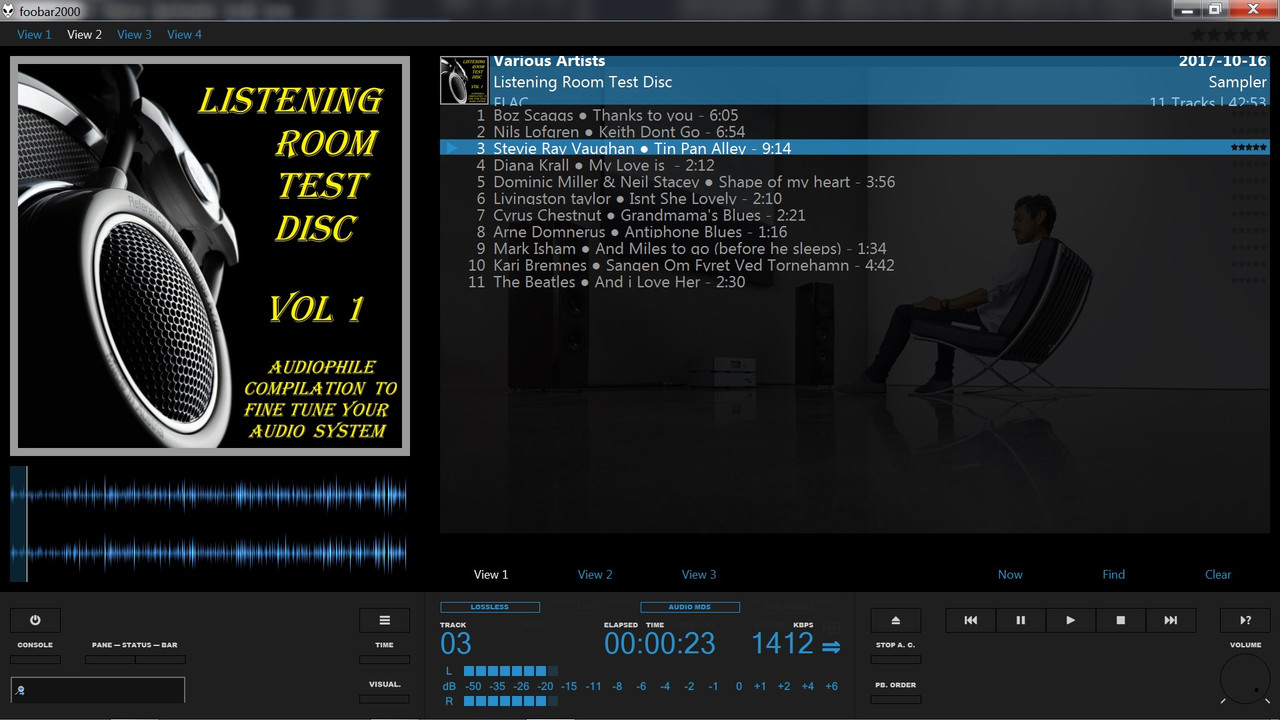
Task: Click the 1412 kbps bitrate value
Action: point(783,644)
